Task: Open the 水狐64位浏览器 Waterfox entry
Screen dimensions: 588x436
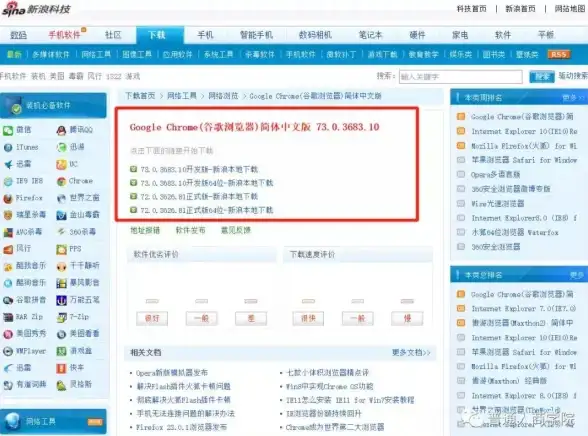Action: coord(515,232)
